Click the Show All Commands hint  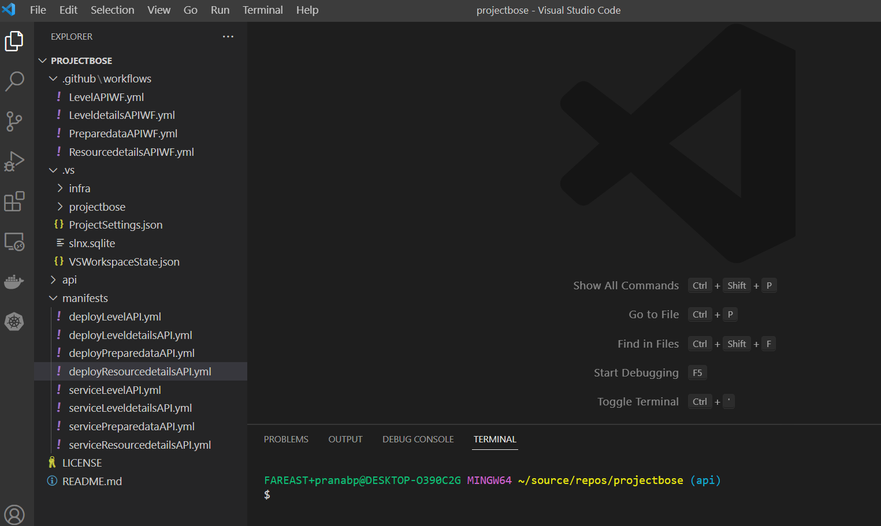tap(626, 285)
